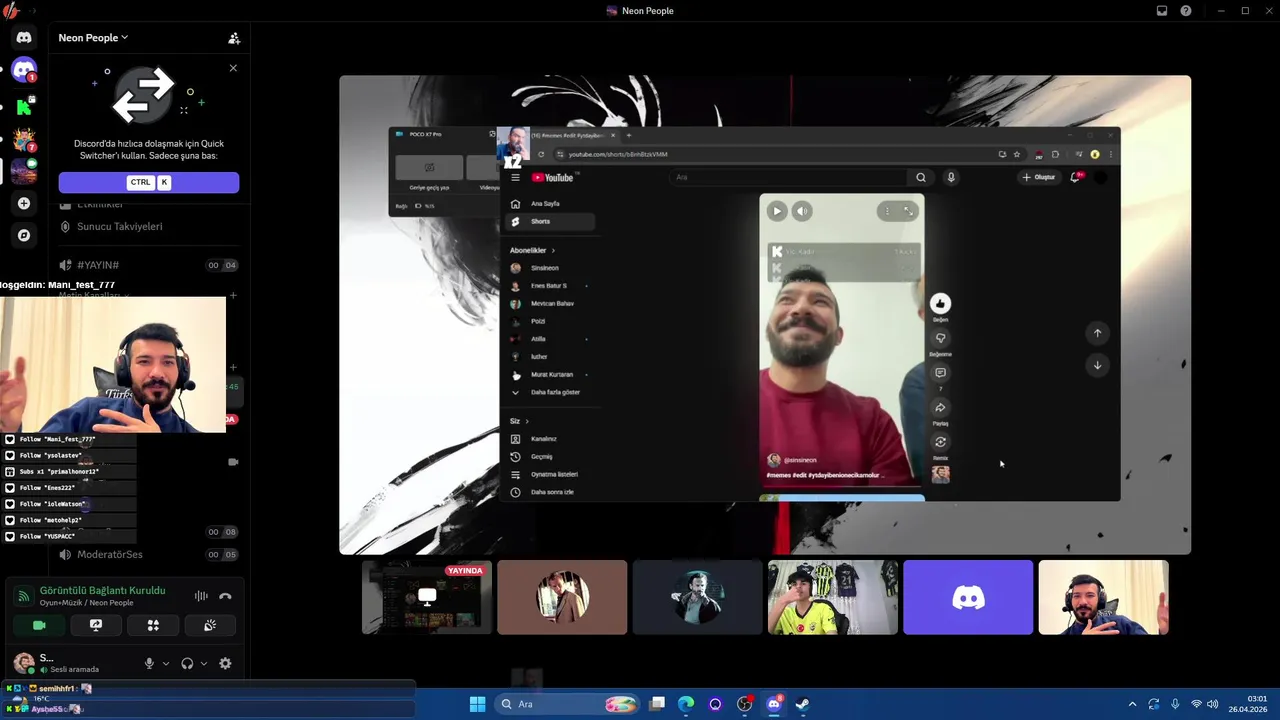Toggle screen share button
Screen dimensions: 1280x720
96,625
